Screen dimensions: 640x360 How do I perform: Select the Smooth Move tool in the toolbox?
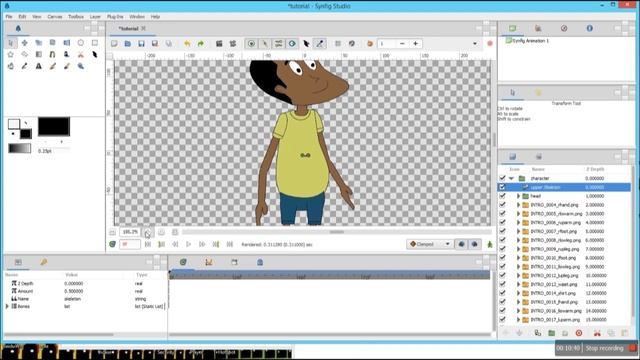[x=24, y=43]
